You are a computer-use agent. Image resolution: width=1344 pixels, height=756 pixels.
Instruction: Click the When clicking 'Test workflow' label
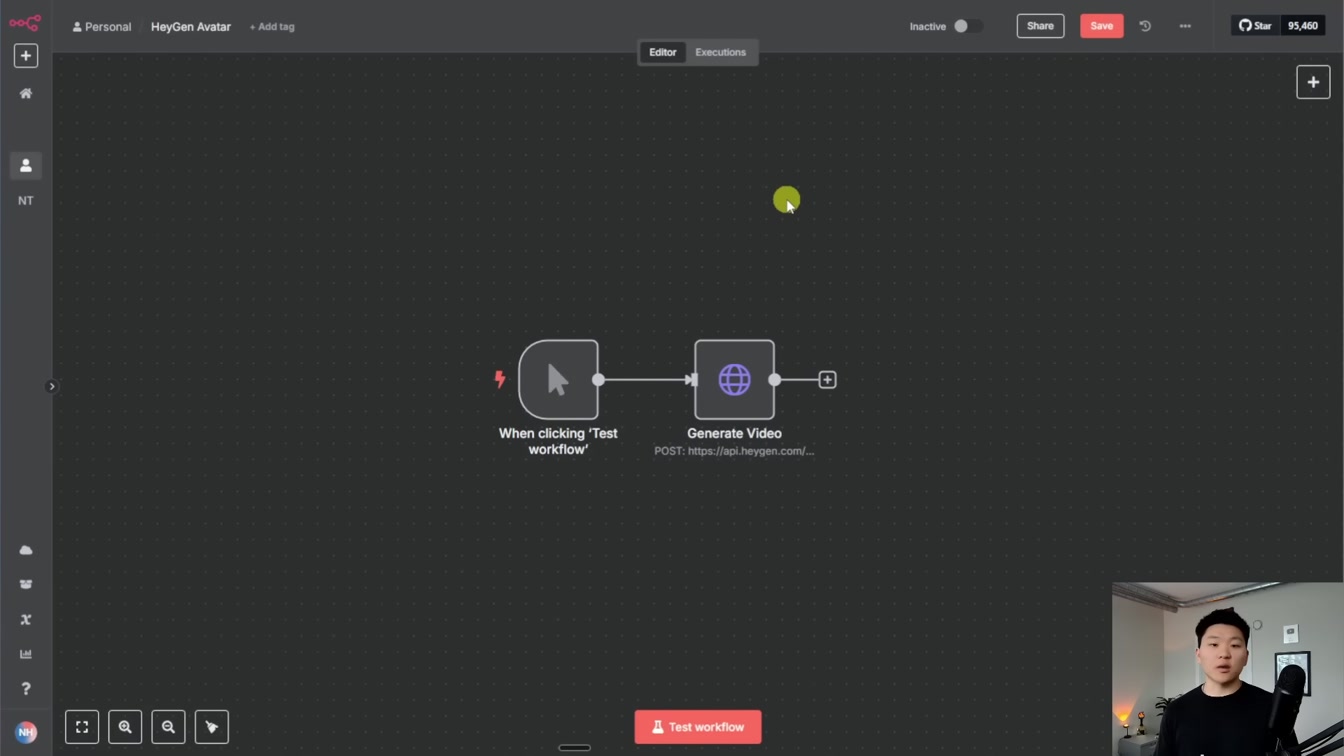click(x=558, y=441)
